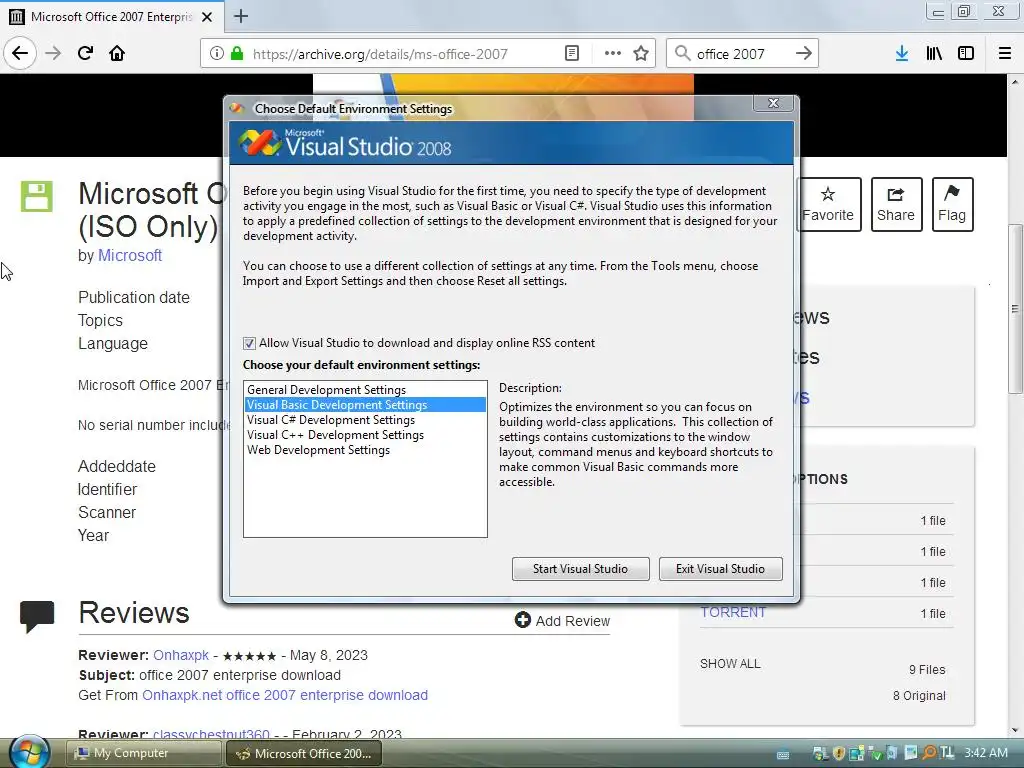Open the browser downloads arrow
1024x768 pixels.
click(x=902, y=54)
